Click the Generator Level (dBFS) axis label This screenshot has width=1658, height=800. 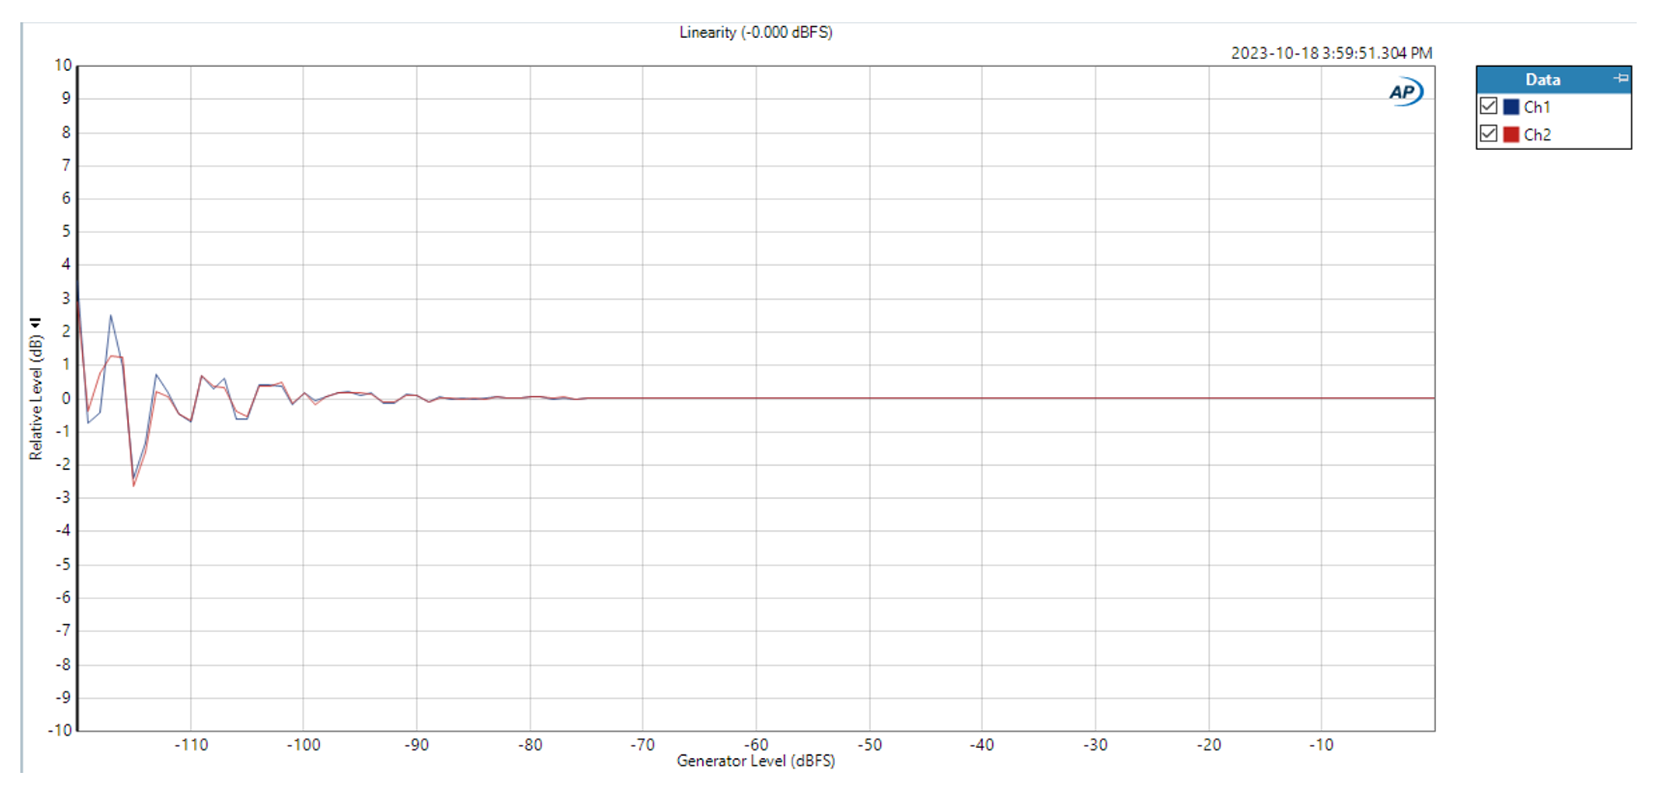pyautogui.click(x=755, y=761)
